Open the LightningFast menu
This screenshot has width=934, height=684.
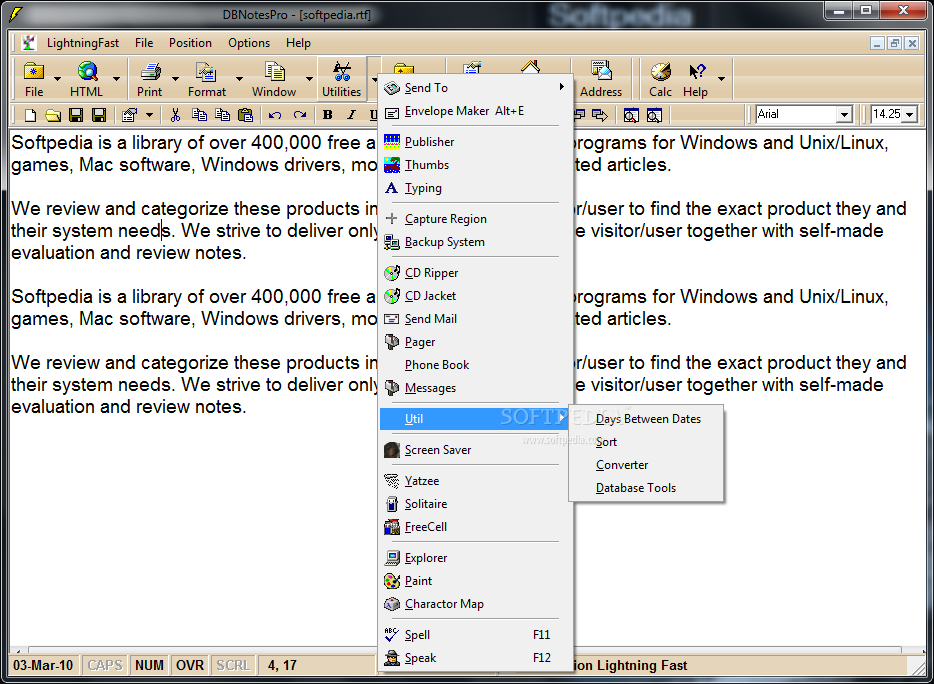(x=83, y=43)
